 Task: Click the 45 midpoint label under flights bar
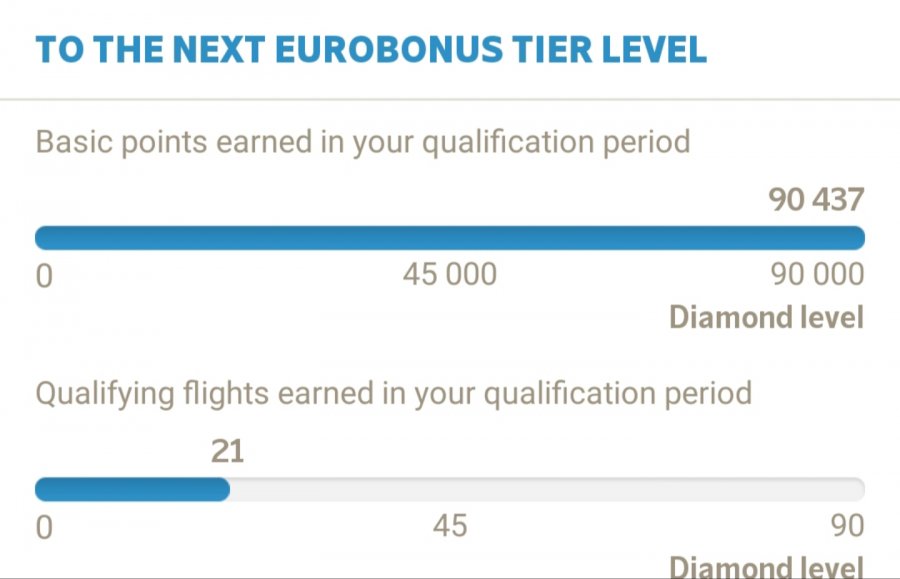click(450, 525)
